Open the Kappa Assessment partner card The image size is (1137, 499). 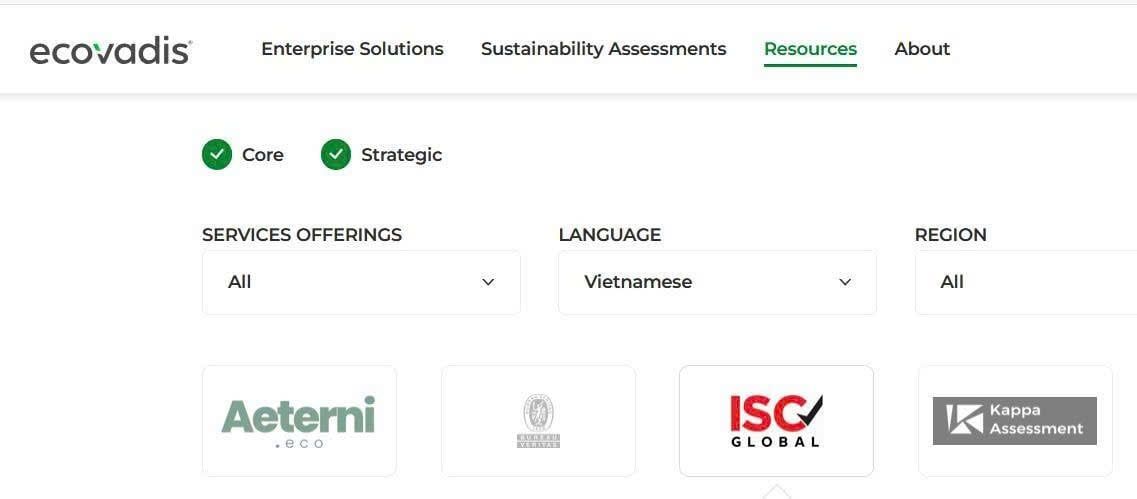[1015, 421]
